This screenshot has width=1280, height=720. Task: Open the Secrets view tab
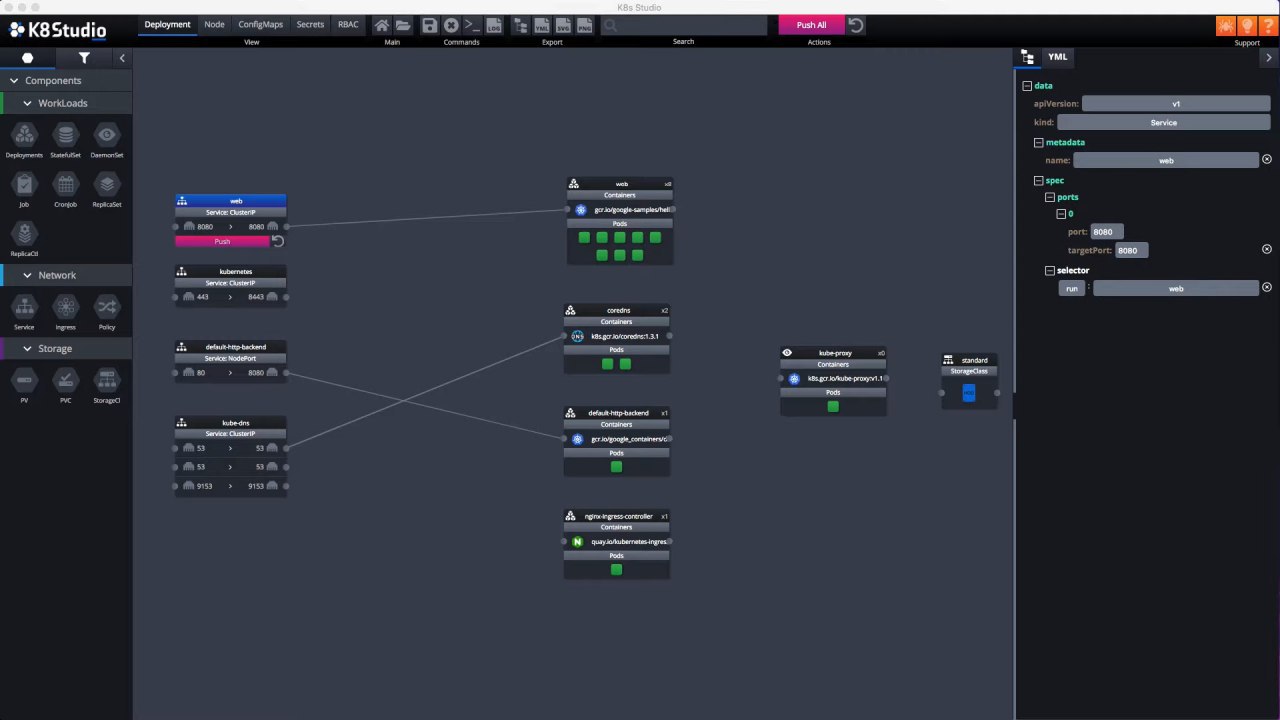(x=310, y=25)
